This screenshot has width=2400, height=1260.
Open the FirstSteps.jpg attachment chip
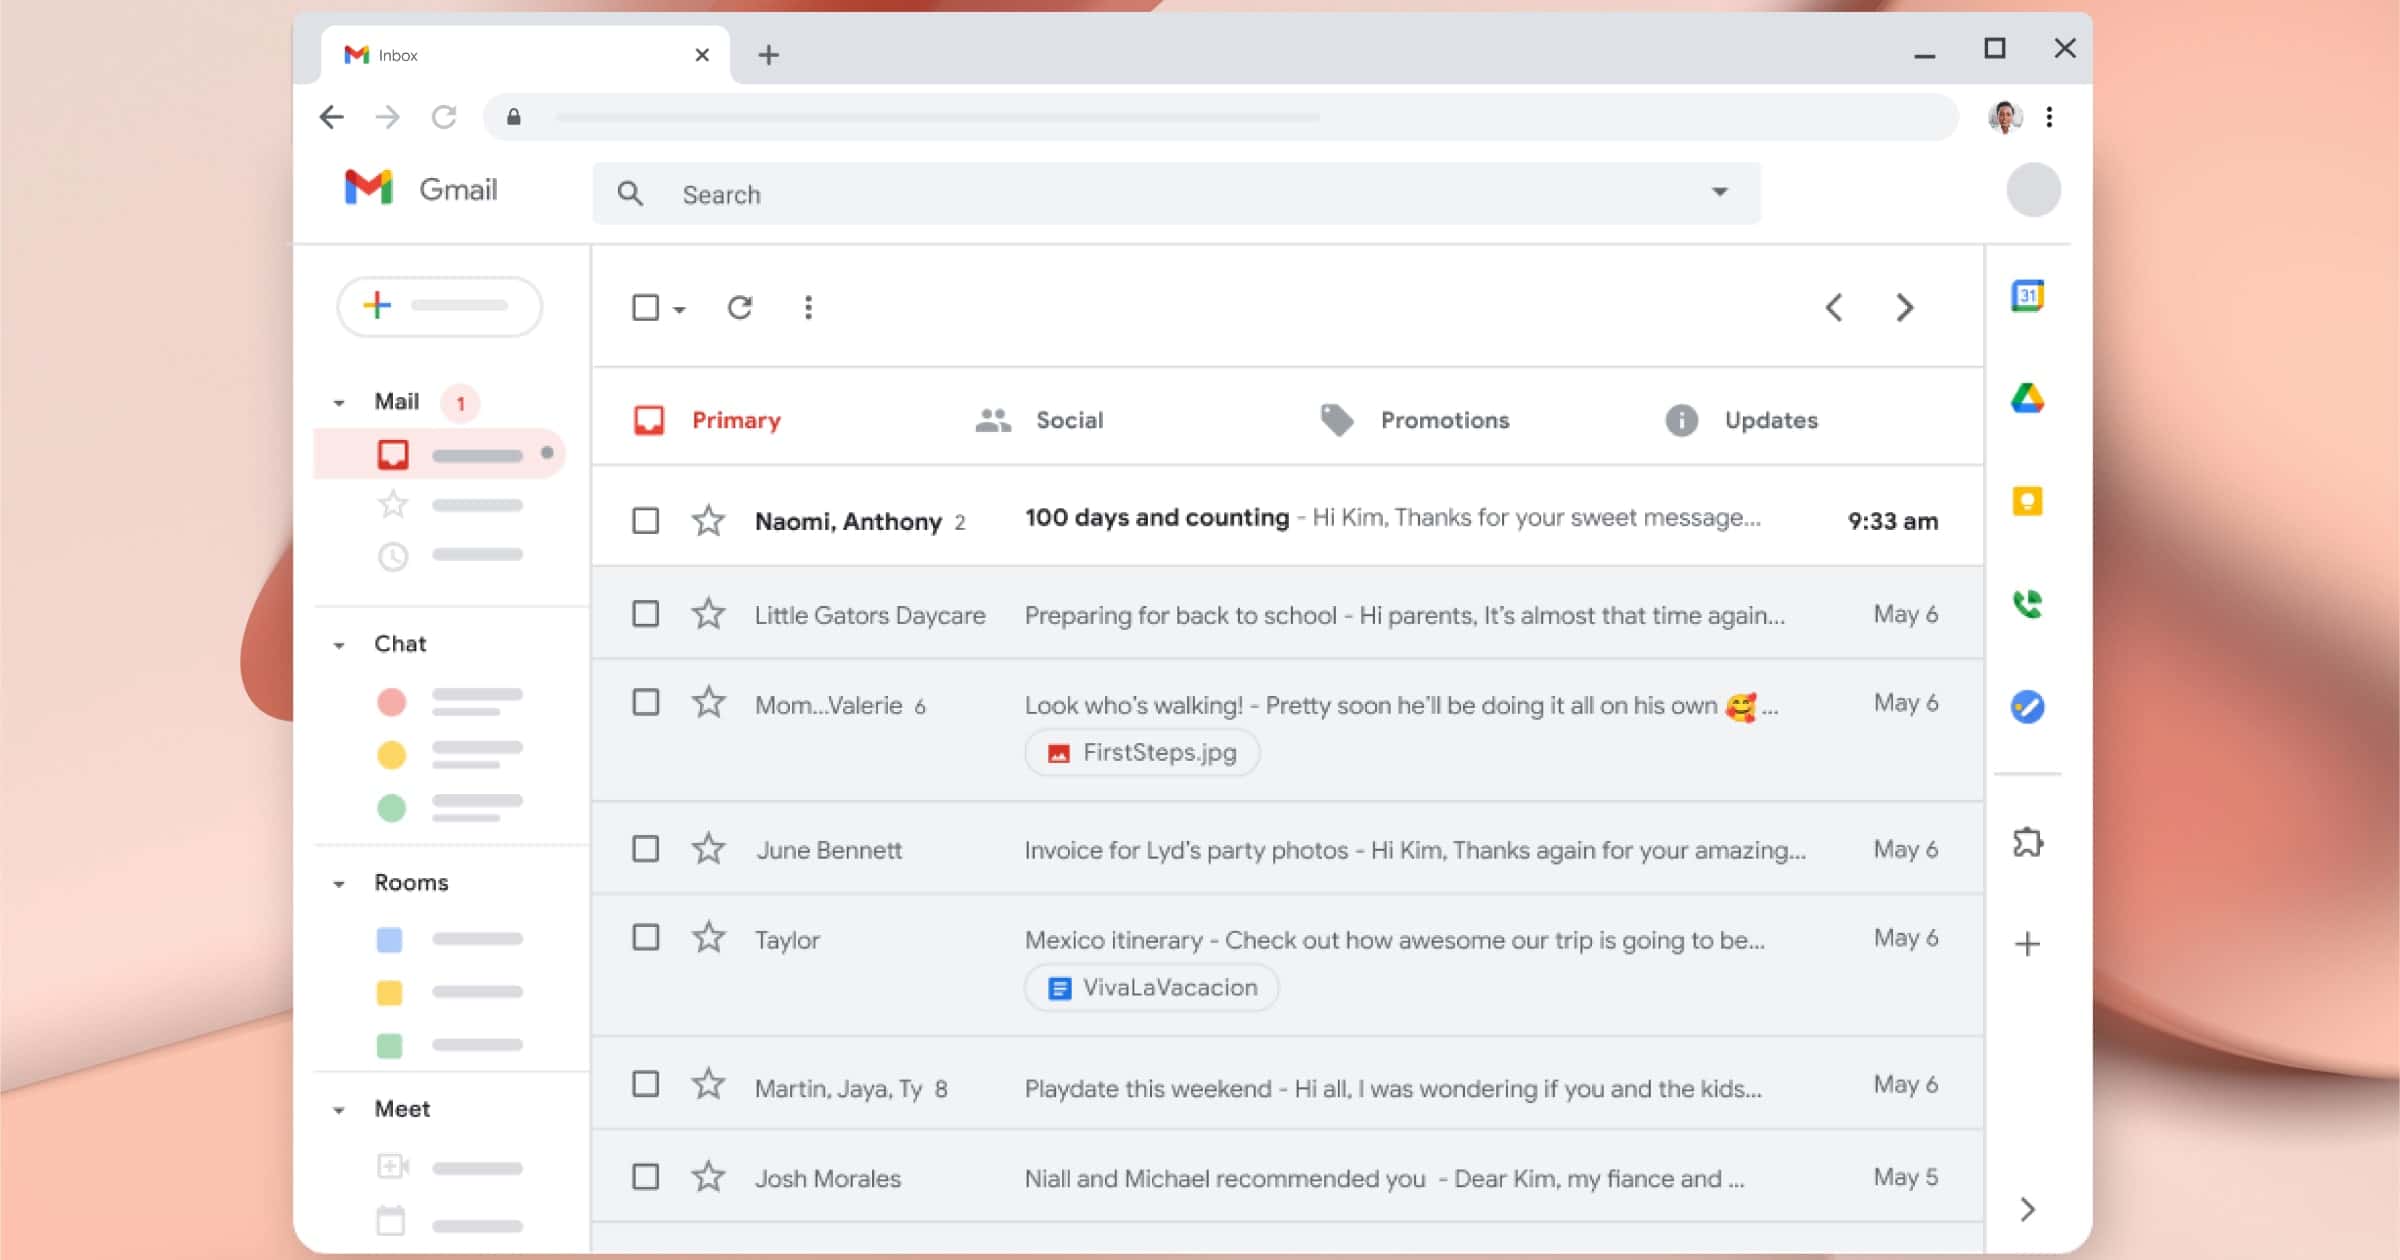[x=1142, y=753]
